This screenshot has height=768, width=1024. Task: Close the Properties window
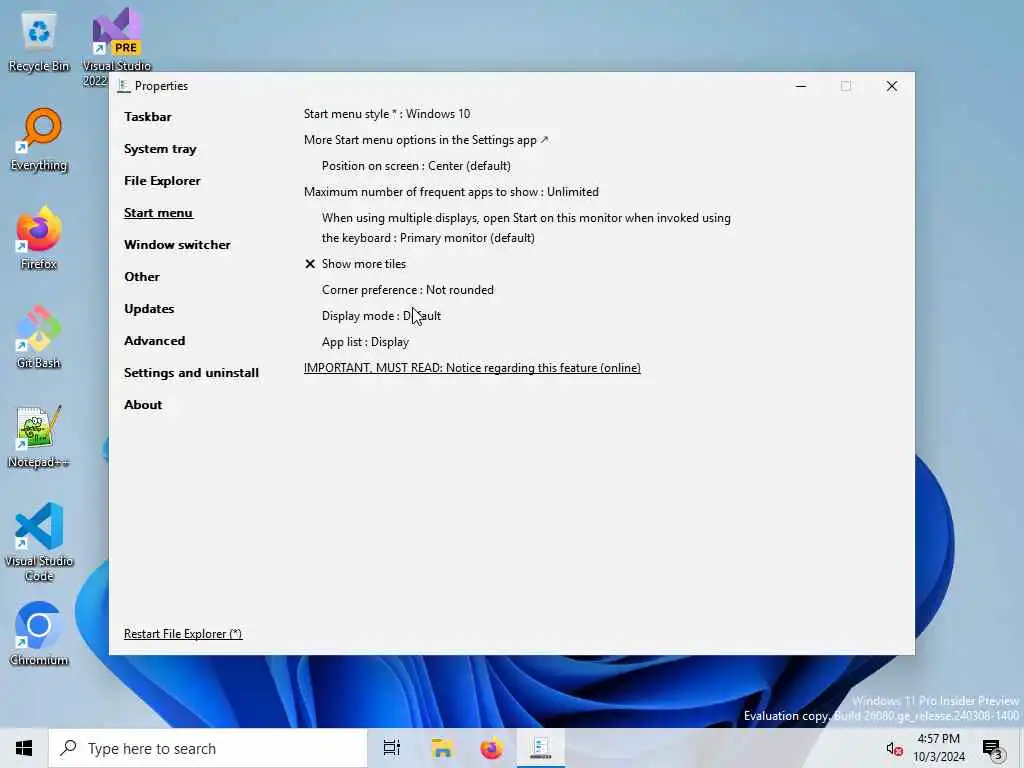pos(891,86)
